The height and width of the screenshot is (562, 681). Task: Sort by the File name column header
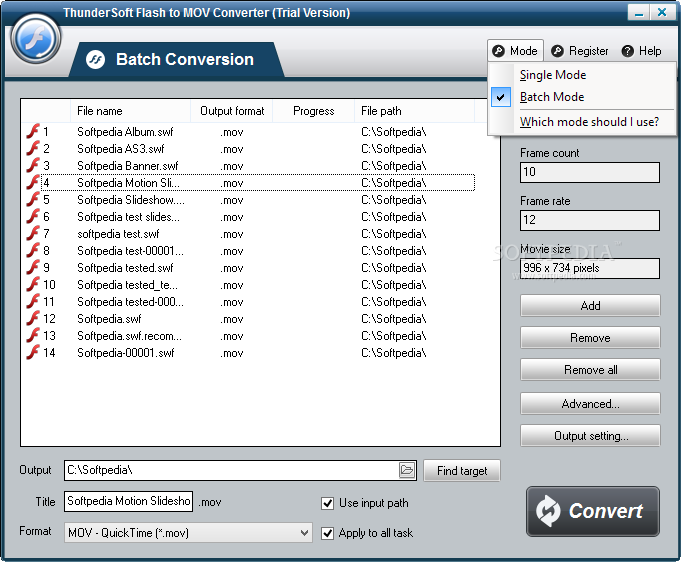coord(130,111)
